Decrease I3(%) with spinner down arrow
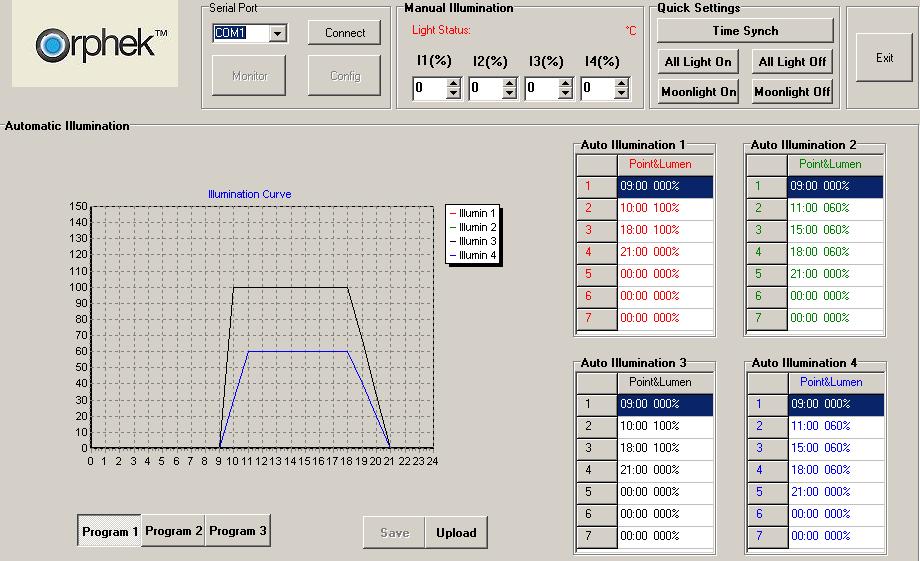 coord(566,94)
